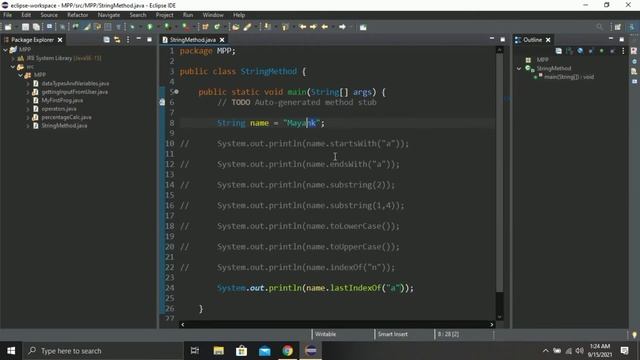Open the Source menu
640x360 pixels.
coord(49,15)
